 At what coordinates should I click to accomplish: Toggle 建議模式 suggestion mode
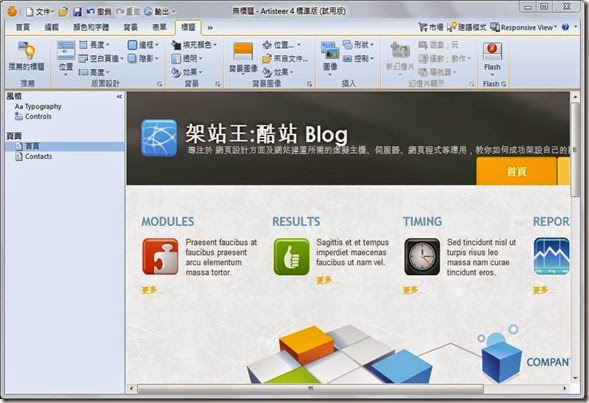pos(466,27)
